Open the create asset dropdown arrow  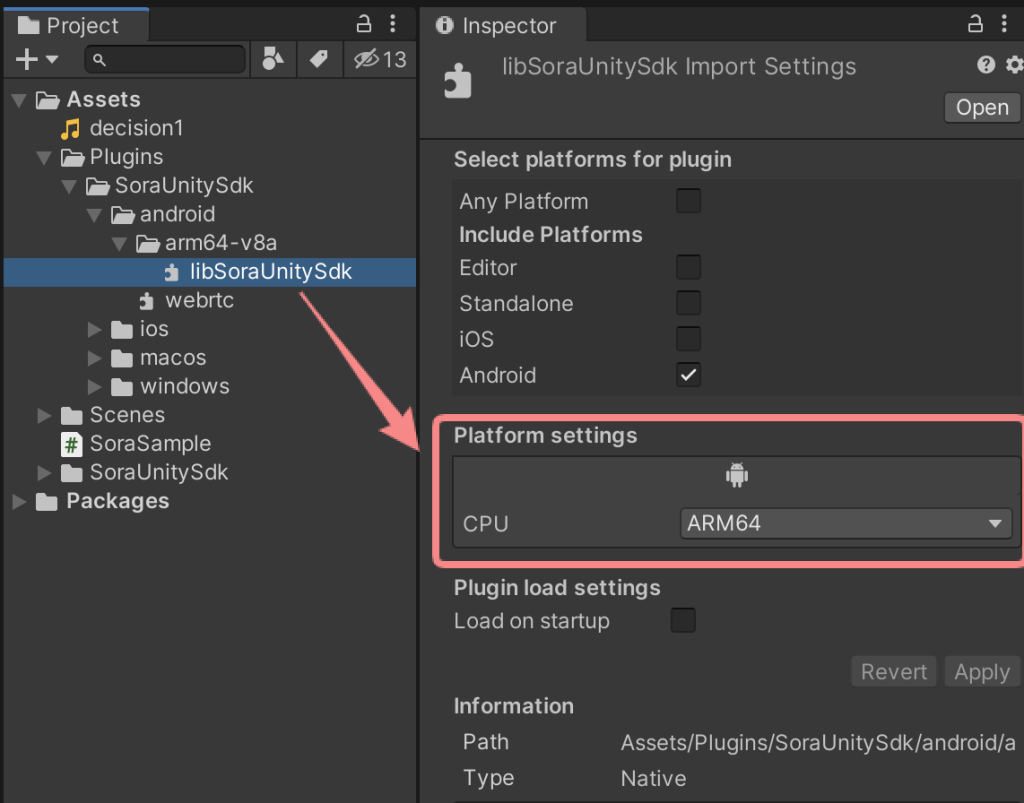pyautogui.click(x=52, y=59)
